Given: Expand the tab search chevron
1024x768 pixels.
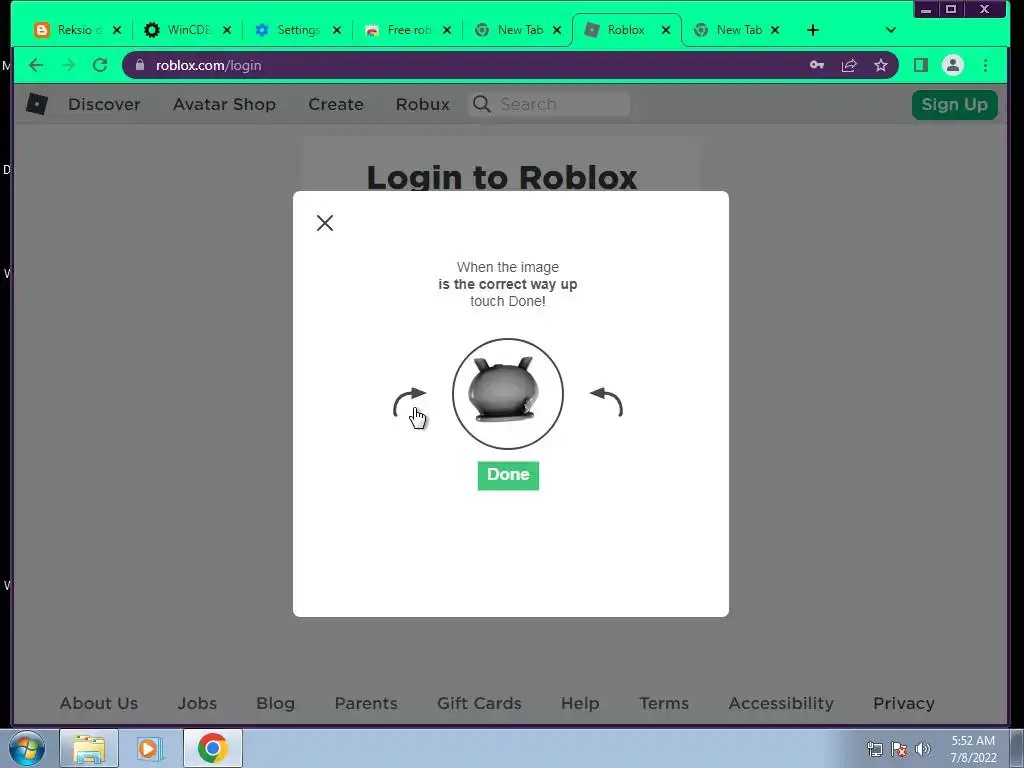Looking at the screenshot, I should [x=891, y=30].
